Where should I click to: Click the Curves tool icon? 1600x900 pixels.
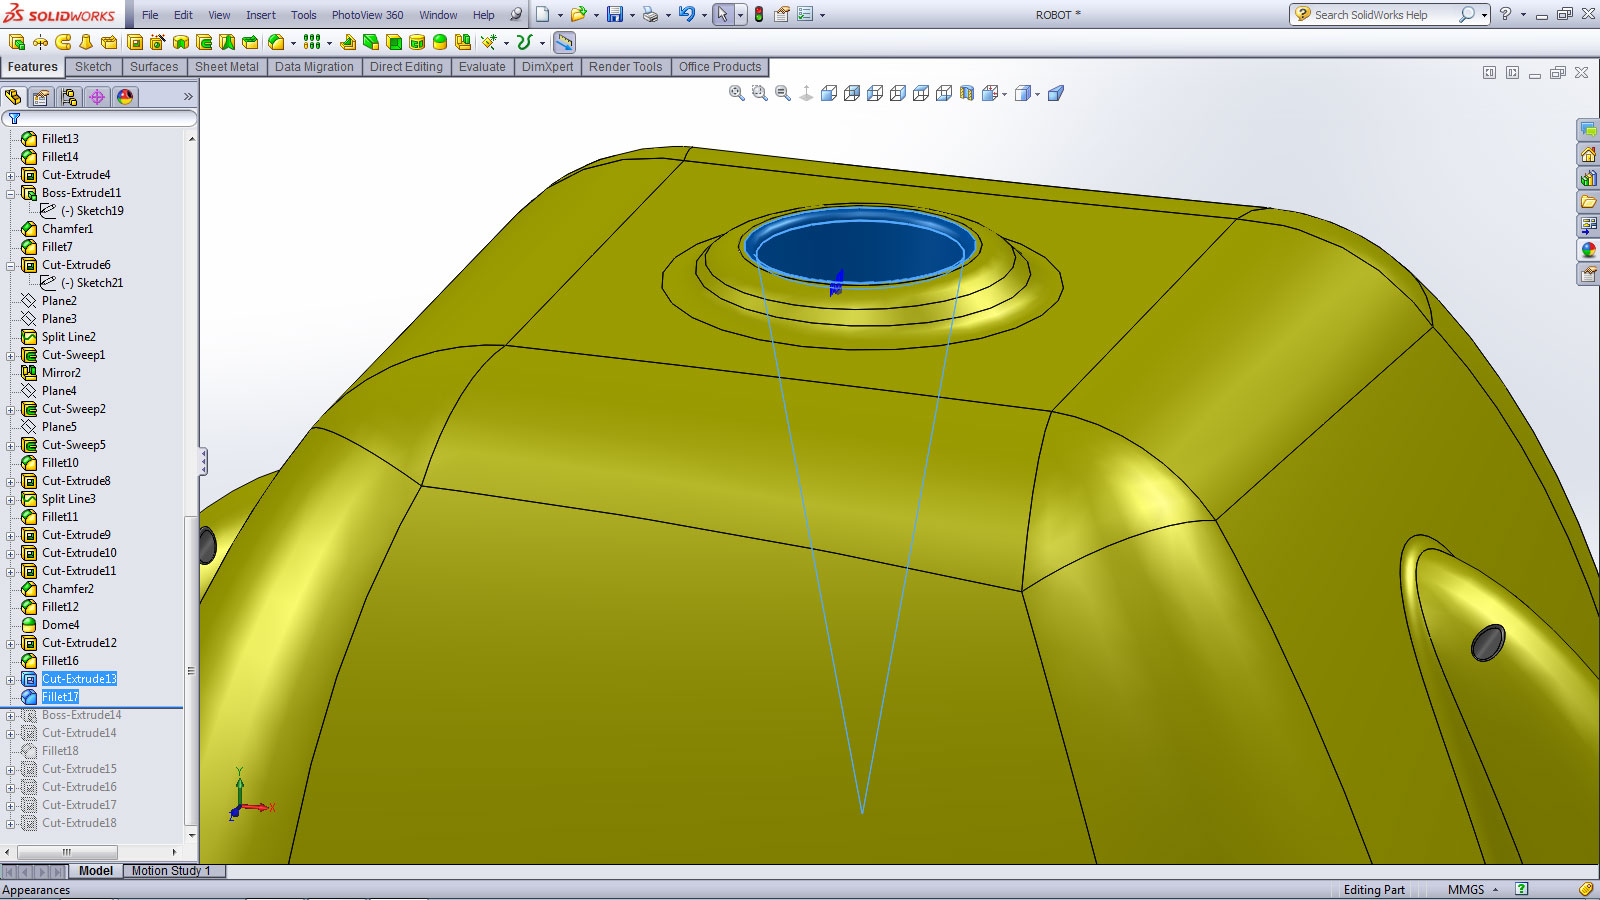pos(525,42)
